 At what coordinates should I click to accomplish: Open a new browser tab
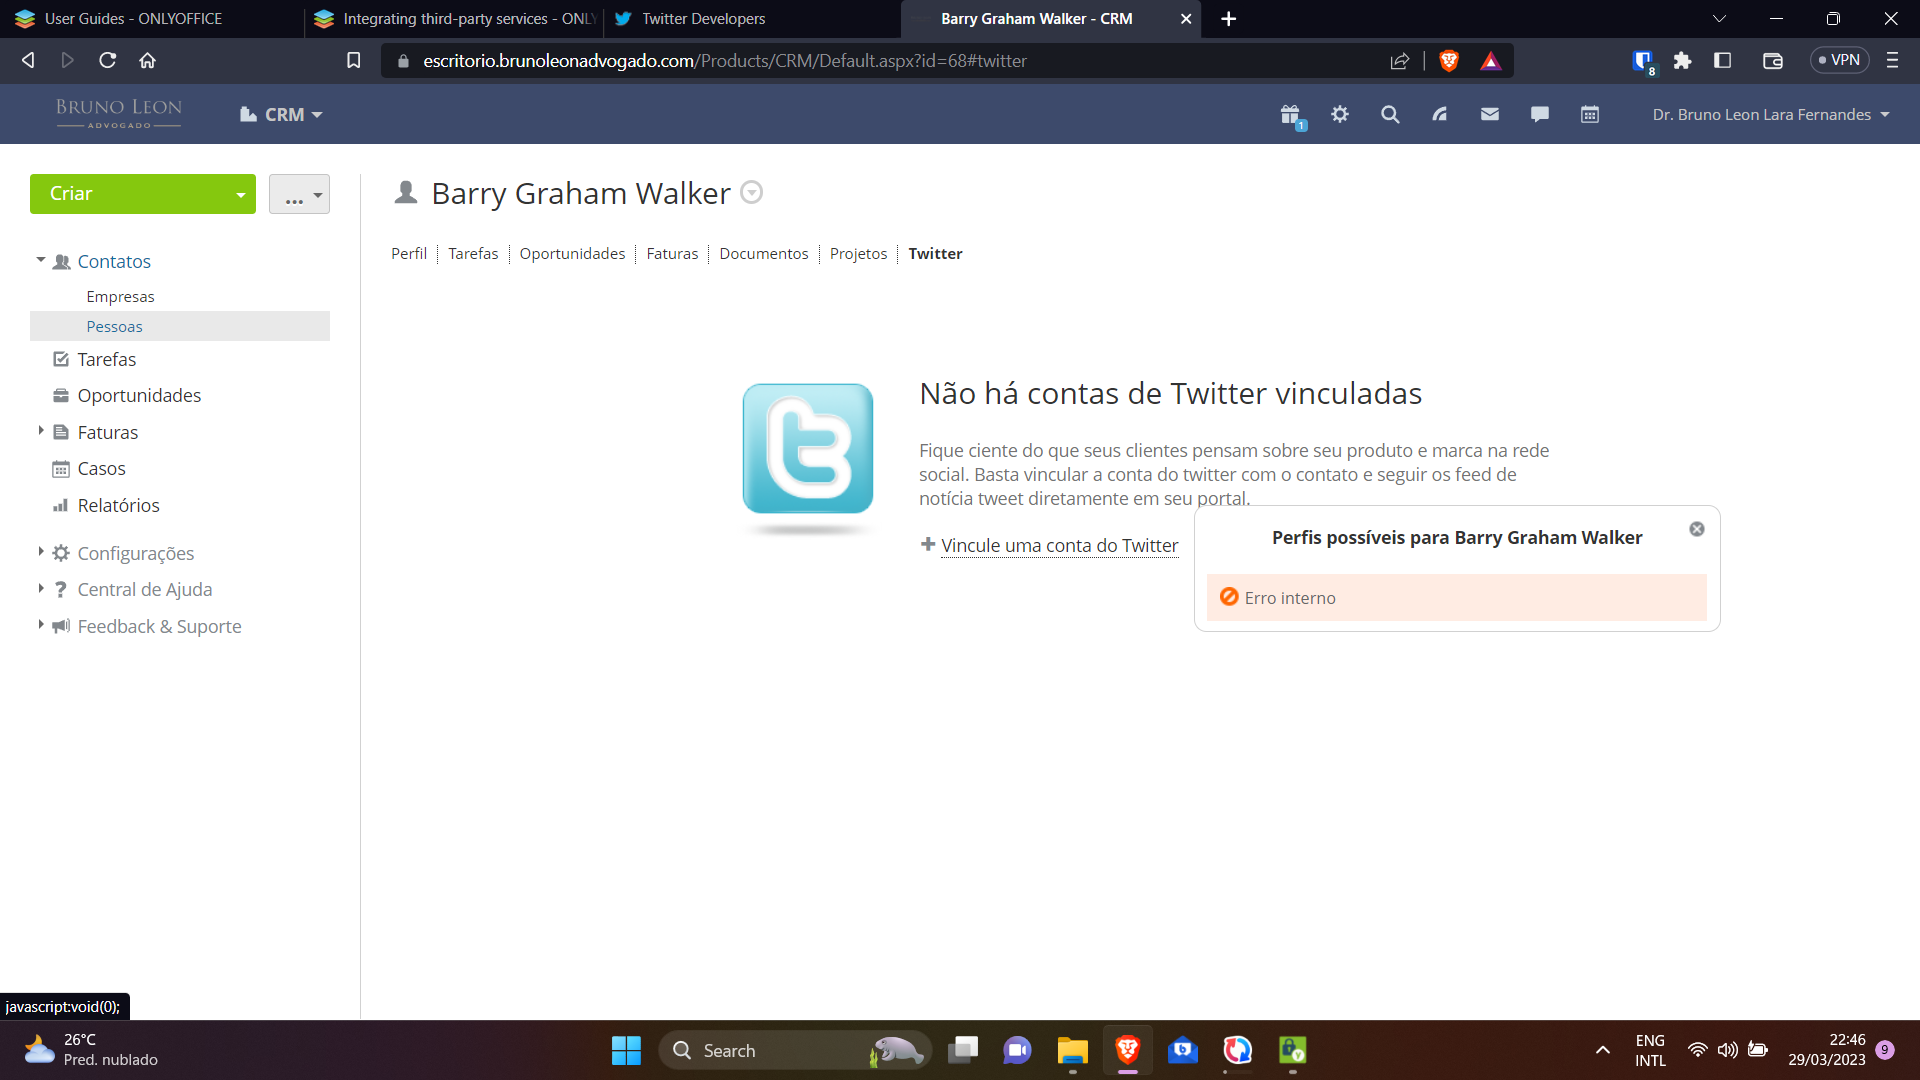coord(1229,19)
